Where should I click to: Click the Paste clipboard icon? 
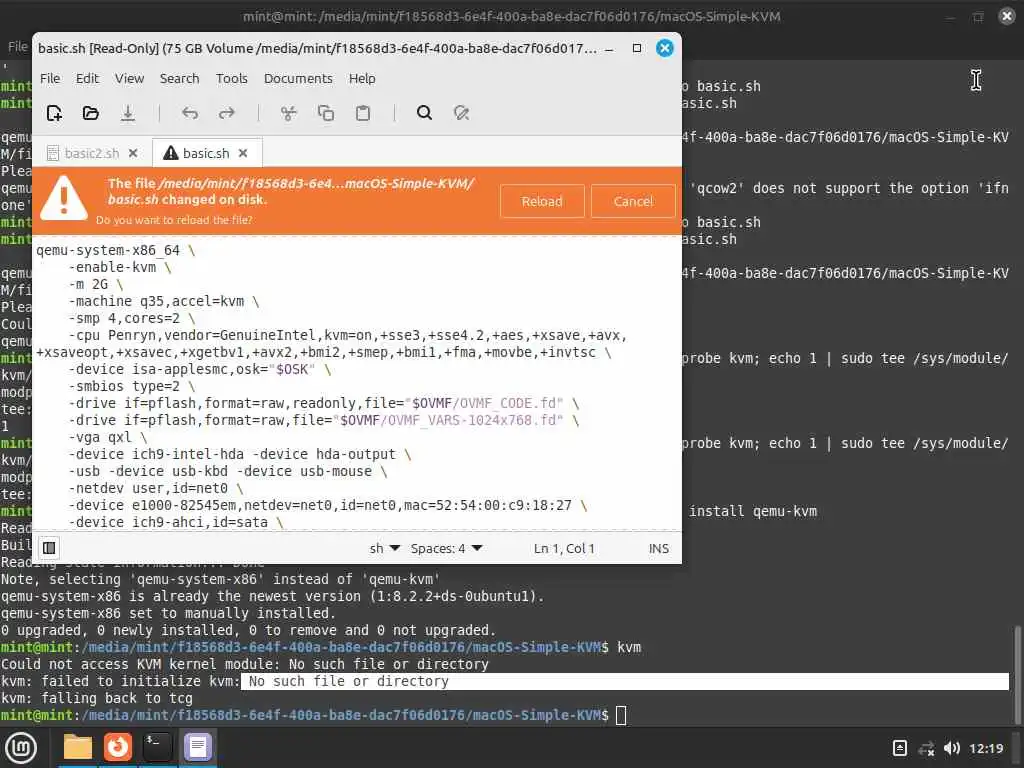click(362, 113)
